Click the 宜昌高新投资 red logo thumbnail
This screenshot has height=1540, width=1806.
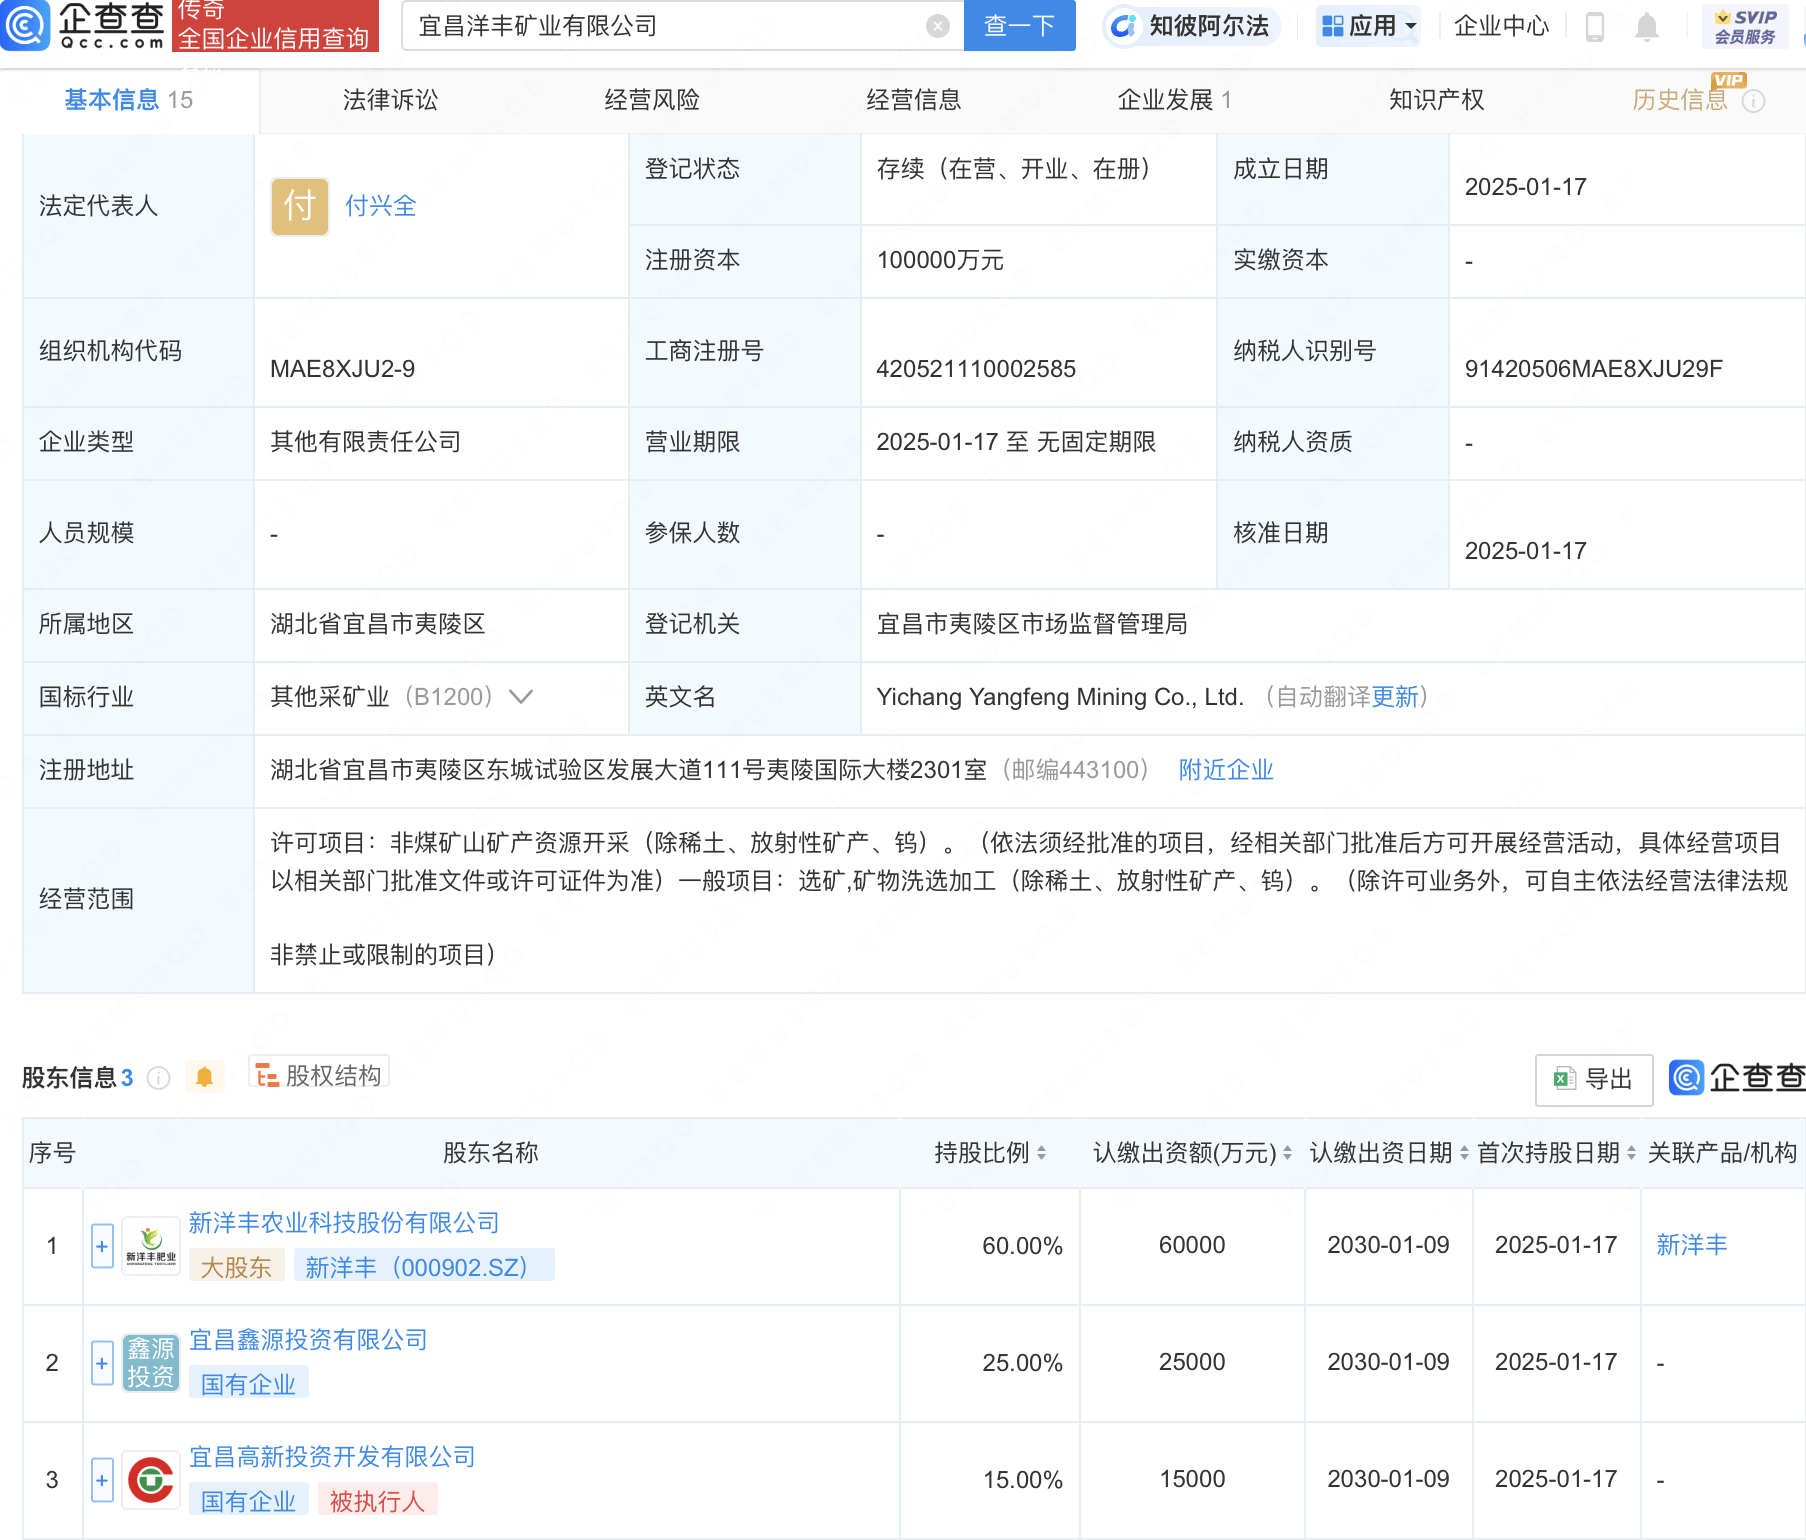pos(150,1480)
